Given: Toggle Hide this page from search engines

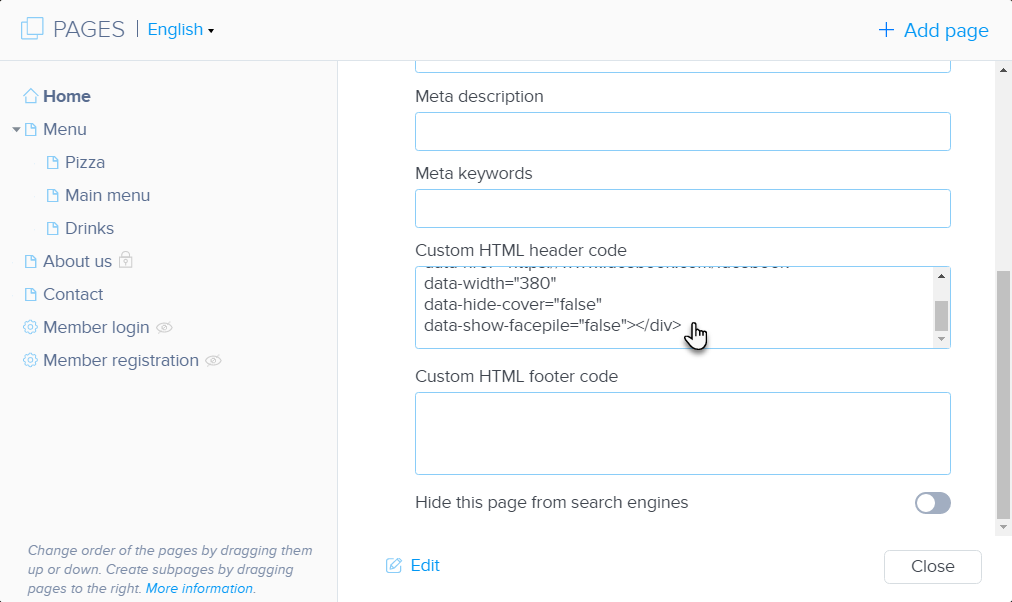Looking at the screenshot, I should coord(932,503).
